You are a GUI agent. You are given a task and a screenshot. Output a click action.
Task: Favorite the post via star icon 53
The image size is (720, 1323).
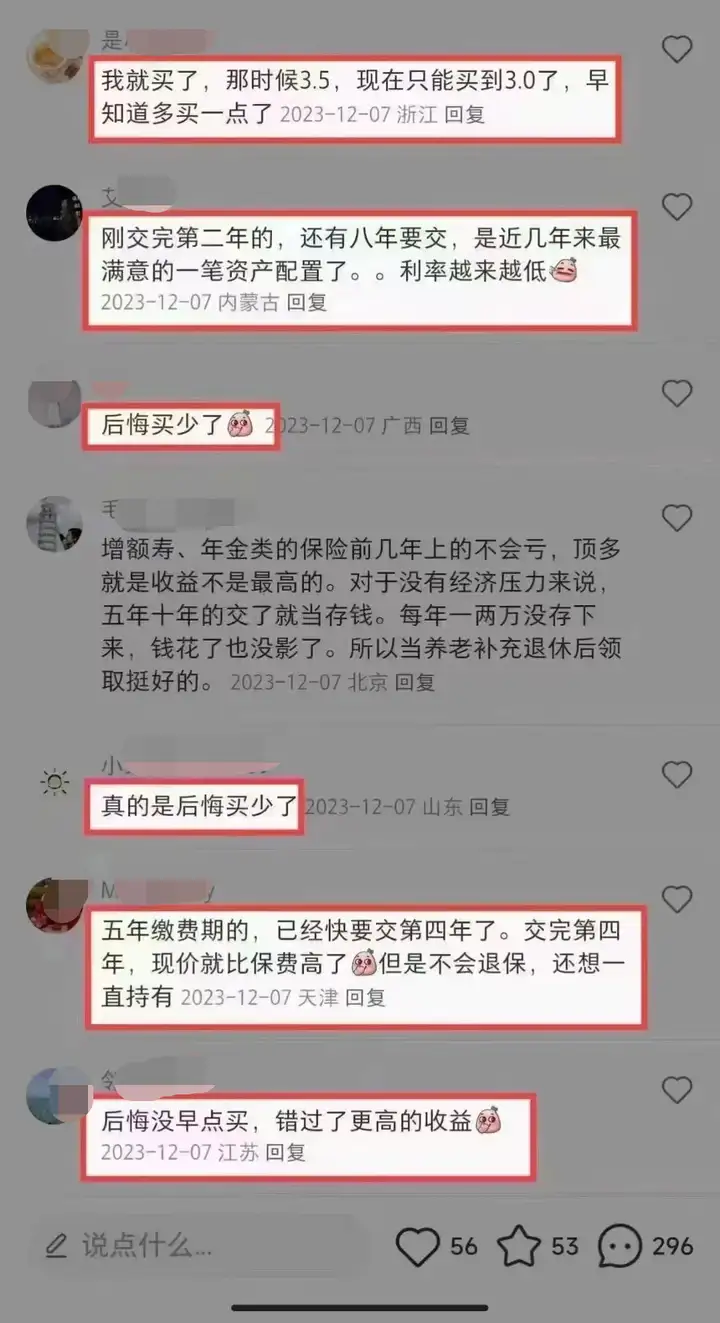518,1246
